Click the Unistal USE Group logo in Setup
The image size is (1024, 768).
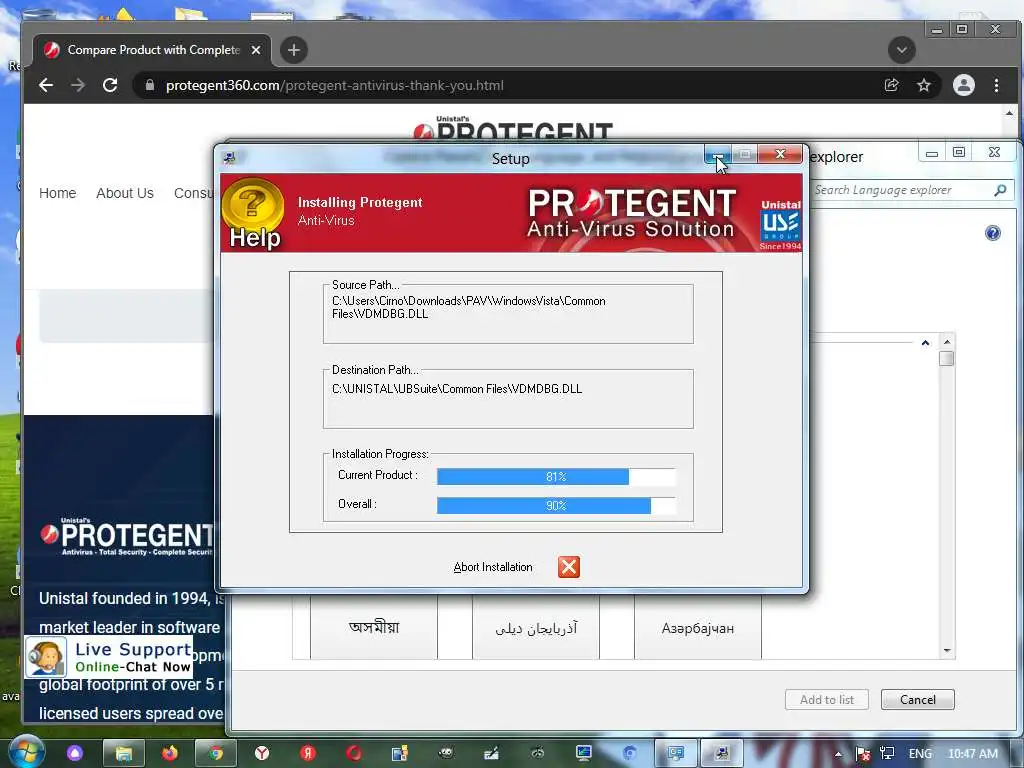[780, 225]
